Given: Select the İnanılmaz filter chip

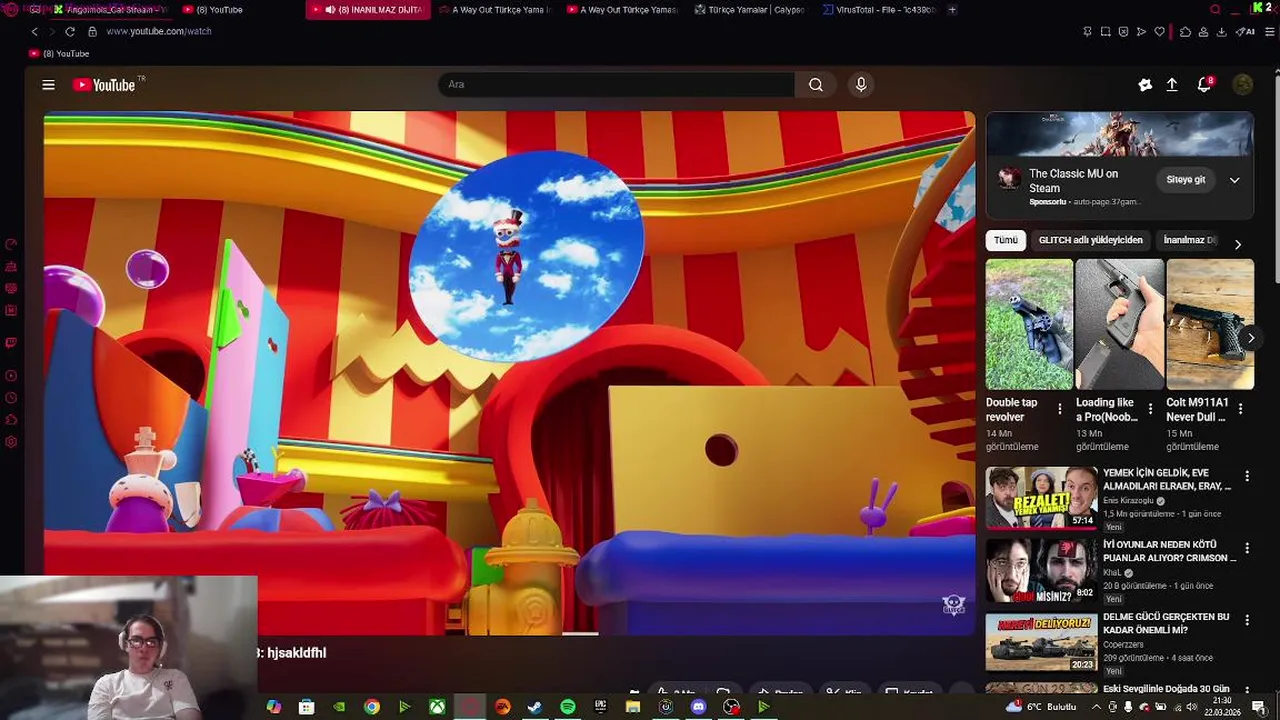Looking at the screenshot, I should click(1190, 240).
